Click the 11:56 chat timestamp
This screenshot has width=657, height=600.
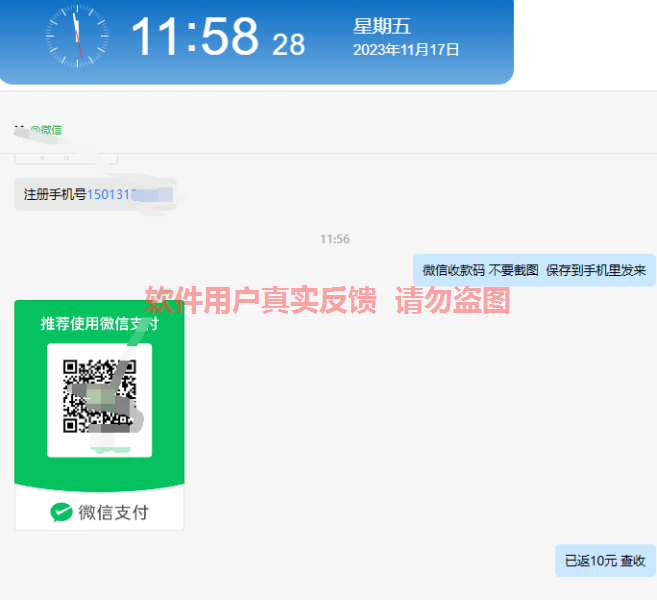335,239
